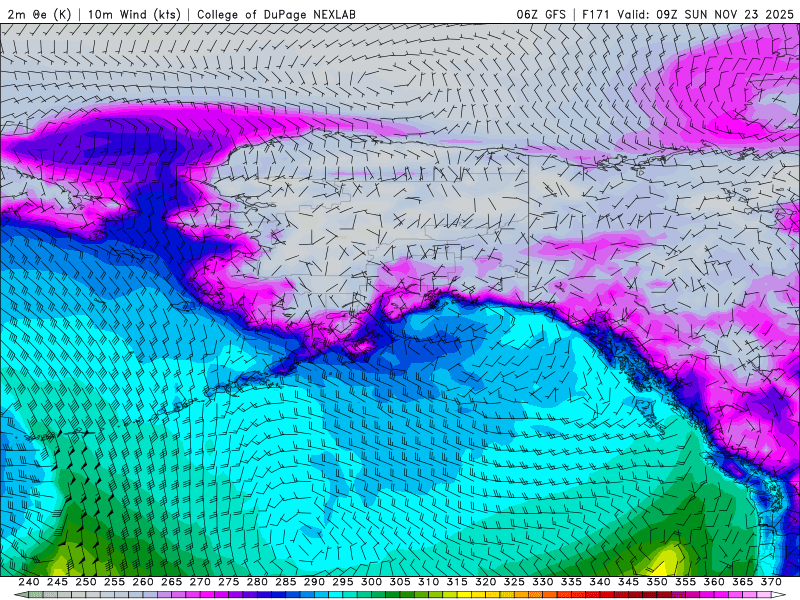The image size is (800, 600).
Task: Click the 300 value on the color scale
Action: click(x=371, y=582)
